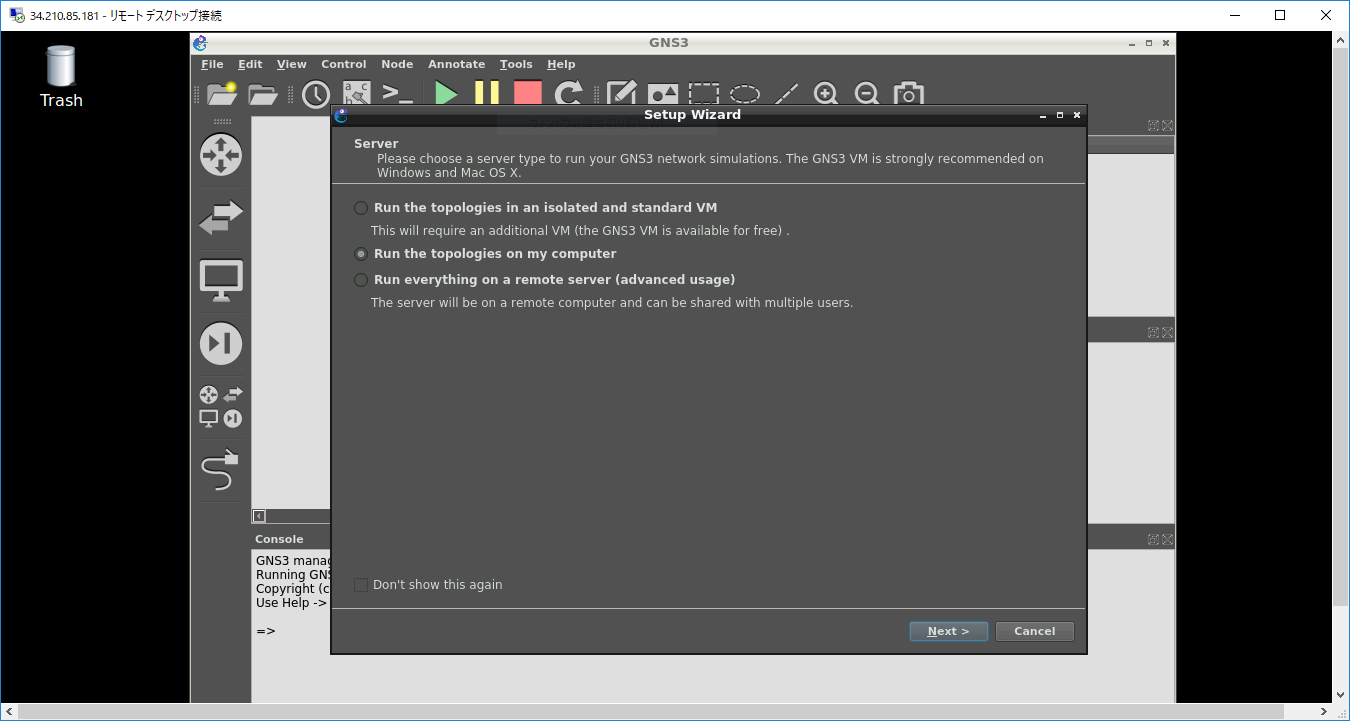Stop all devices with red square icon

click(x=527, y=94)
